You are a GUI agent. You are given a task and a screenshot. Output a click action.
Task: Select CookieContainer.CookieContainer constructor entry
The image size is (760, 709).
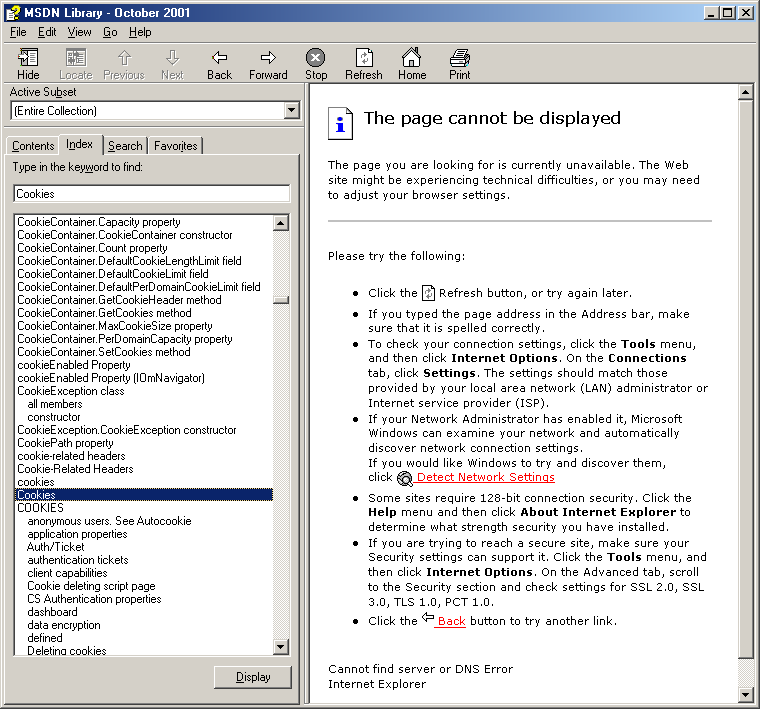125,235
